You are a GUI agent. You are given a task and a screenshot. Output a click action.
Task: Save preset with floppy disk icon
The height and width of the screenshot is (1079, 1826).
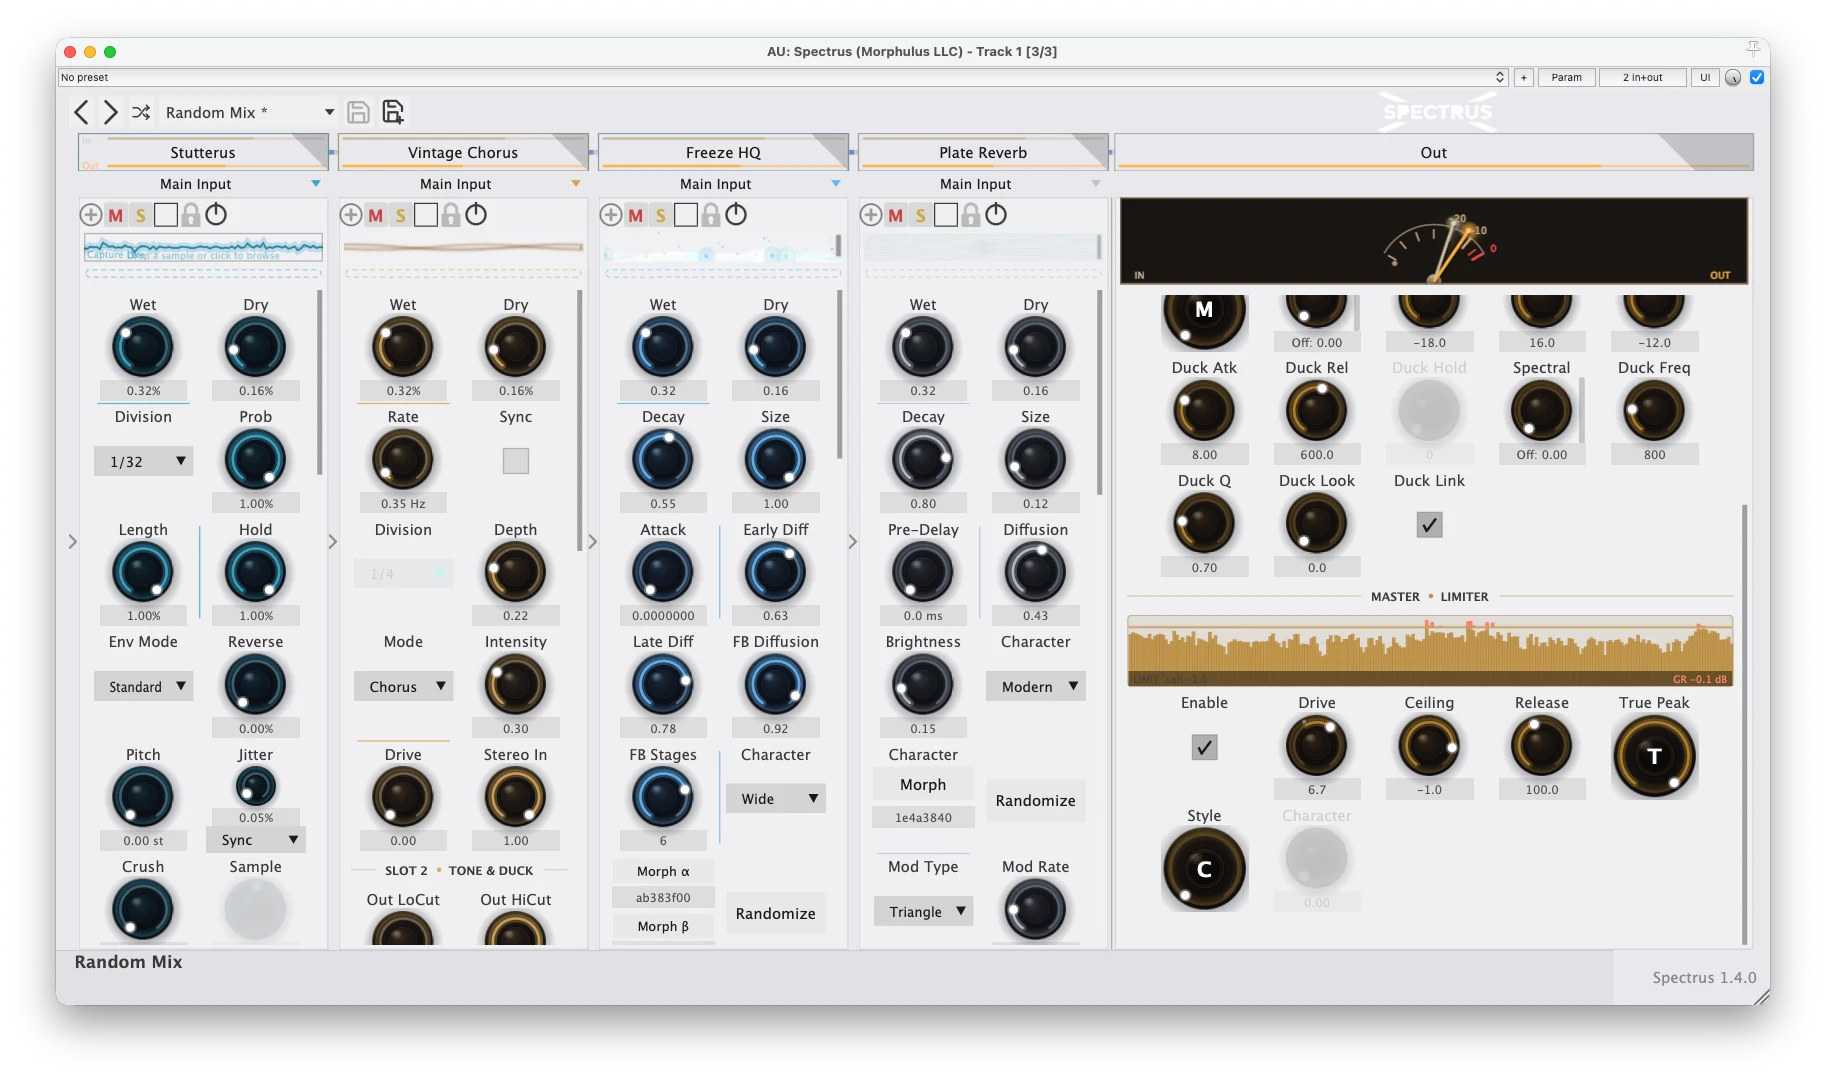click(358, 112)
